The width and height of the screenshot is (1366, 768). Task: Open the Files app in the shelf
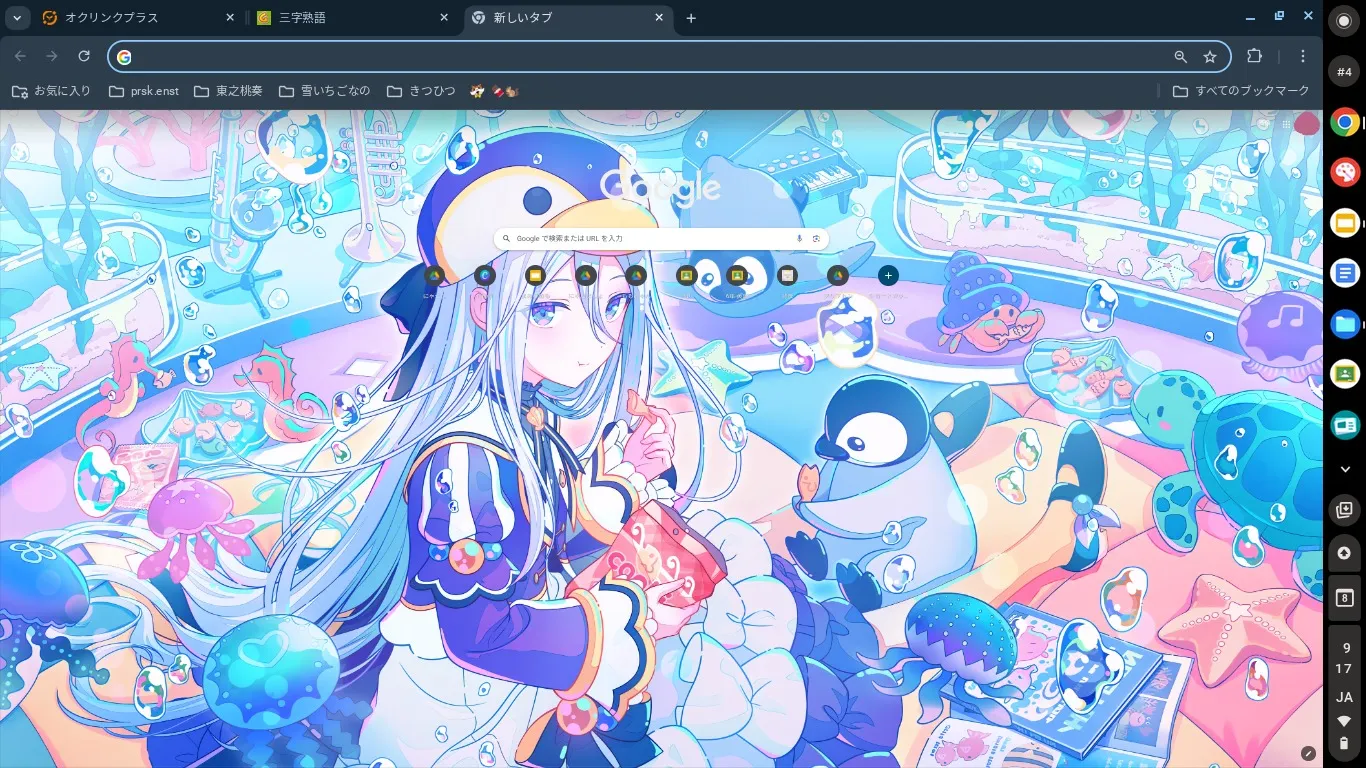(1345, 324)
